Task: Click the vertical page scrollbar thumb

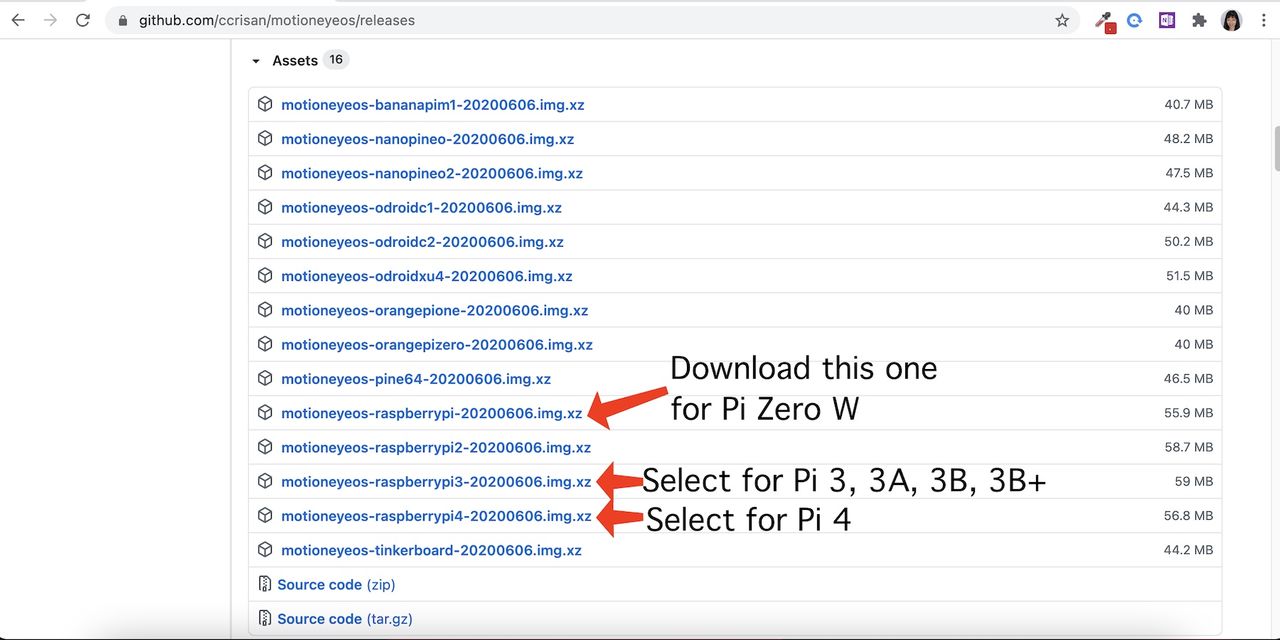Action: click(1276, 148)
